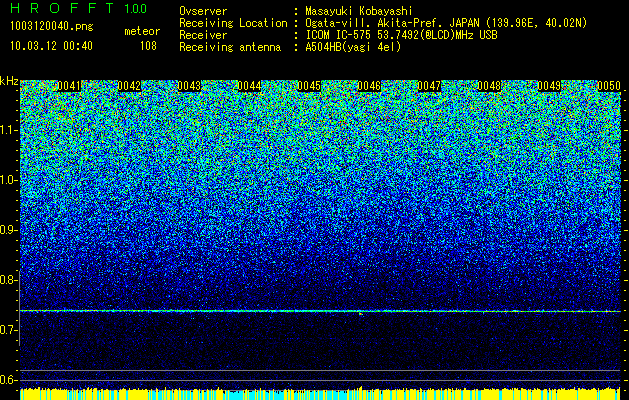This screenshot has height=400, width=629.
Task: Click the Ovserver field label
Action: pos(203,11)
